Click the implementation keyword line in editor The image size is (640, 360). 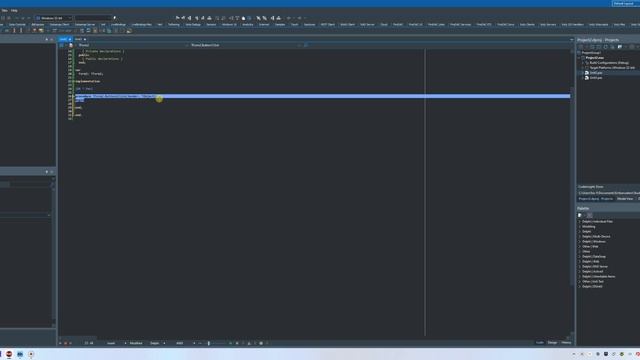point(87,81)
